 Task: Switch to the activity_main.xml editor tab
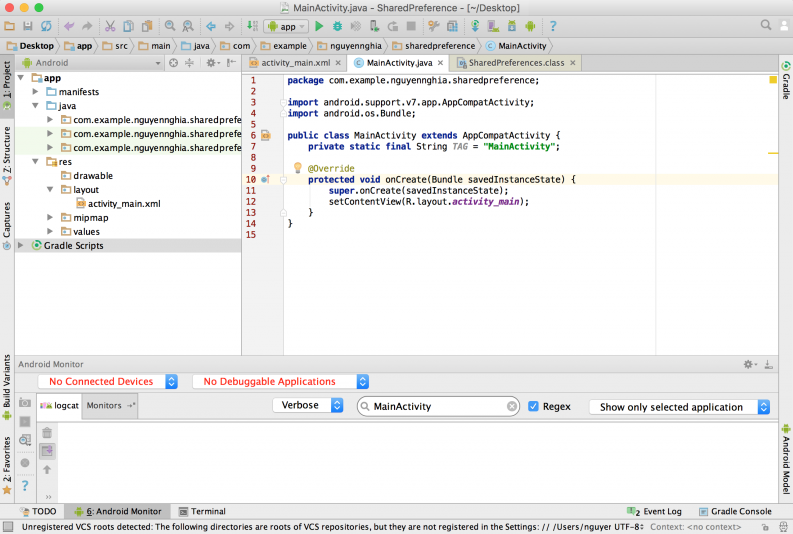tap(296, 63)
